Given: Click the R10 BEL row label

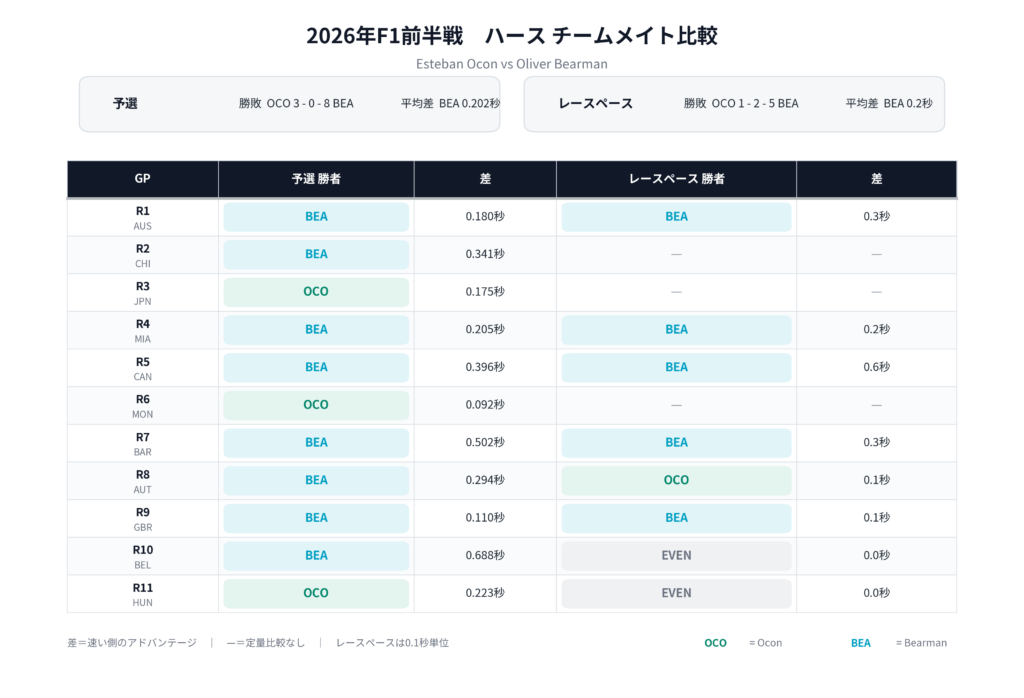Looking at the screenshot, I should click(x=142, y=557).
